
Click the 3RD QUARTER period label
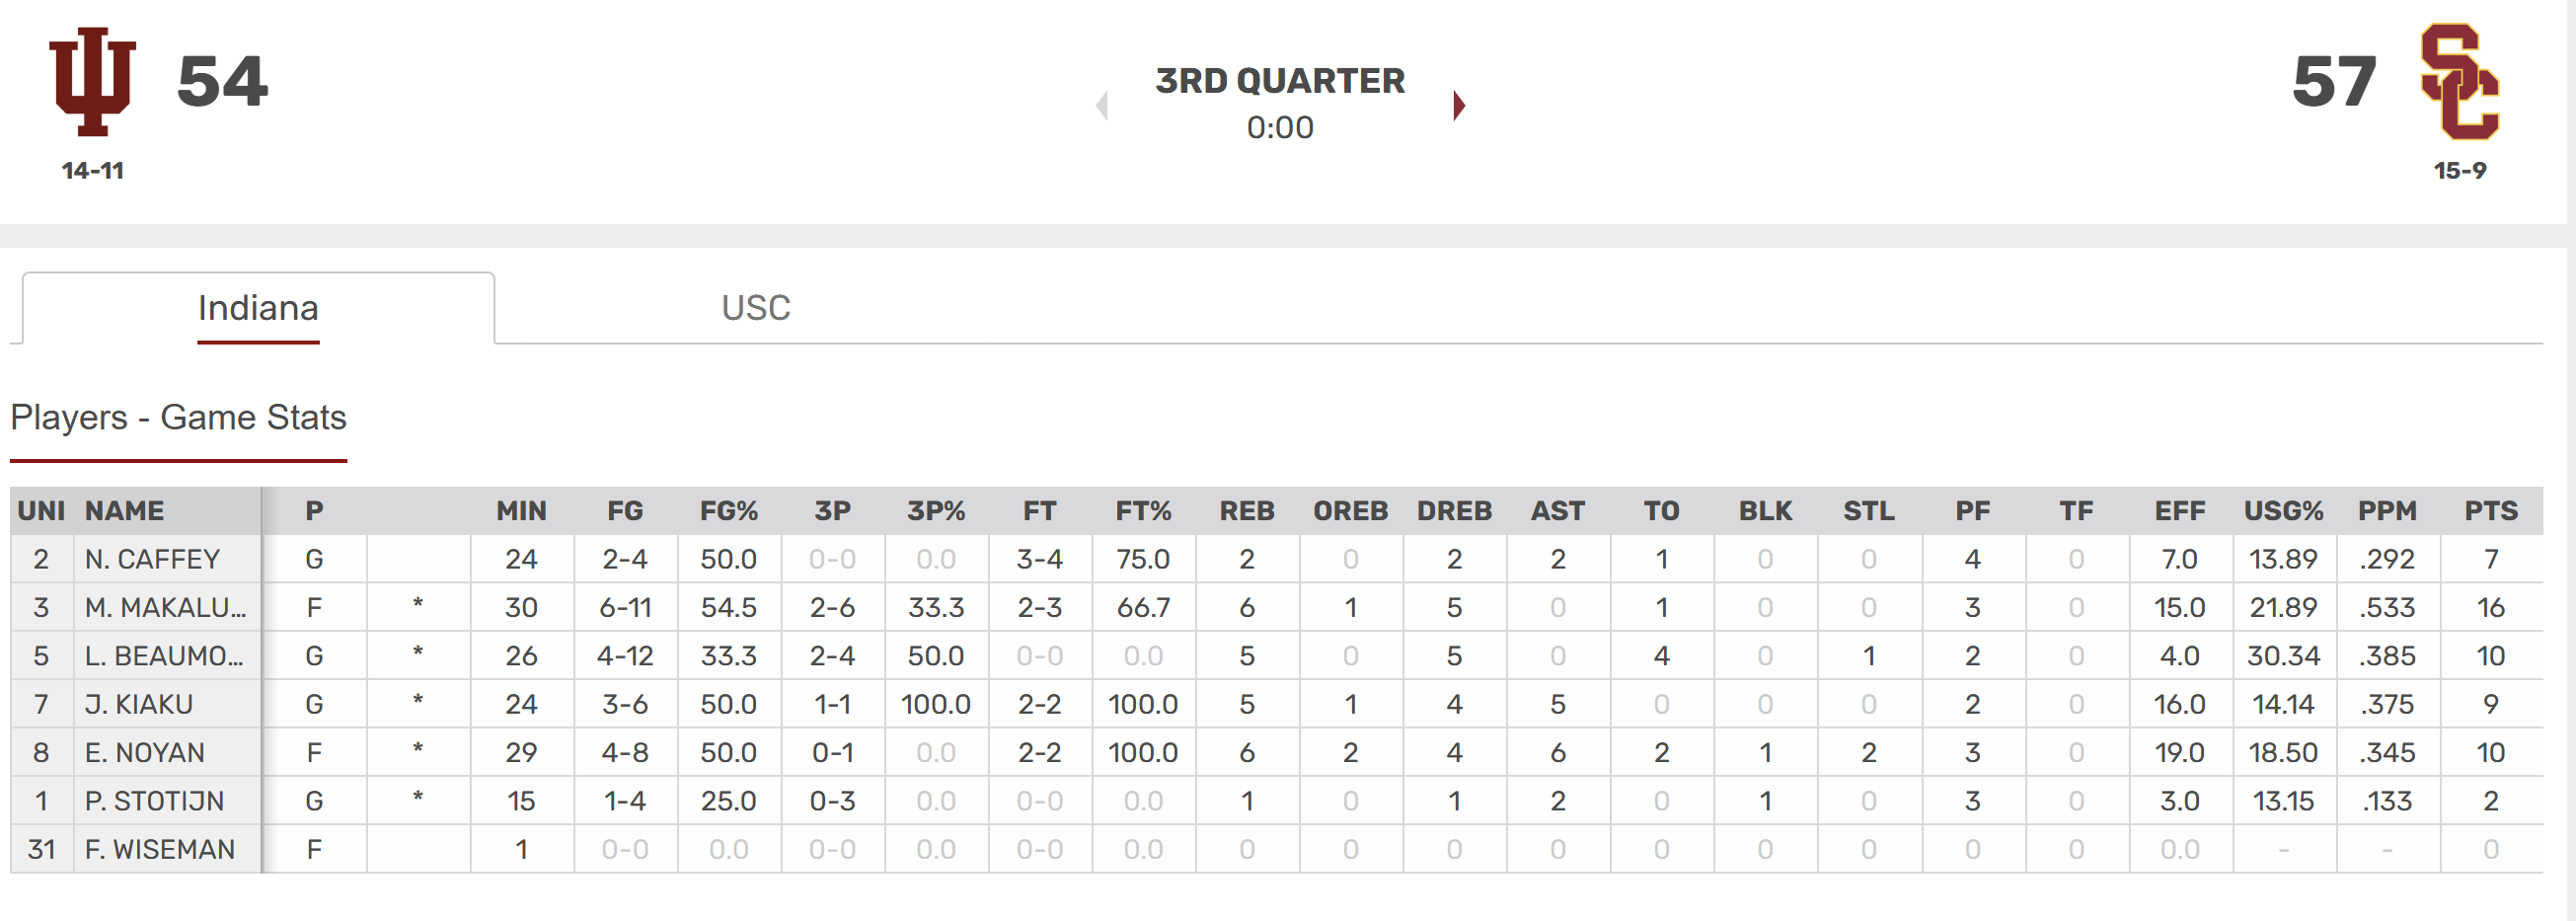point(1280,81)
